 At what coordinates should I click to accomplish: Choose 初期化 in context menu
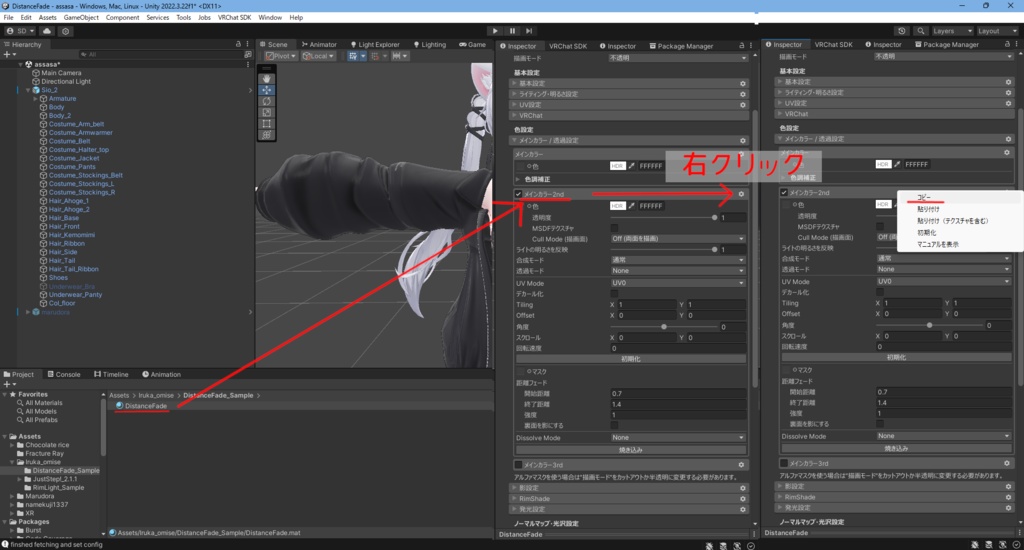coord(927,233)
